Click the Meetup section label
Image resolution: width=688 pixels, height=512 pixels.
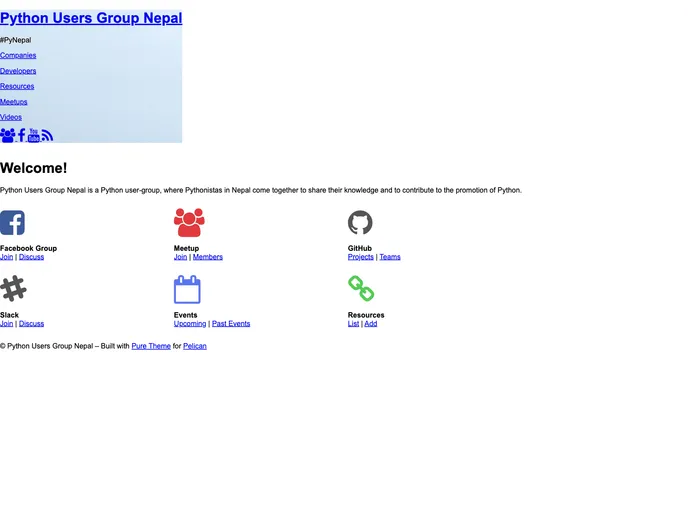[x=186, y=248]
